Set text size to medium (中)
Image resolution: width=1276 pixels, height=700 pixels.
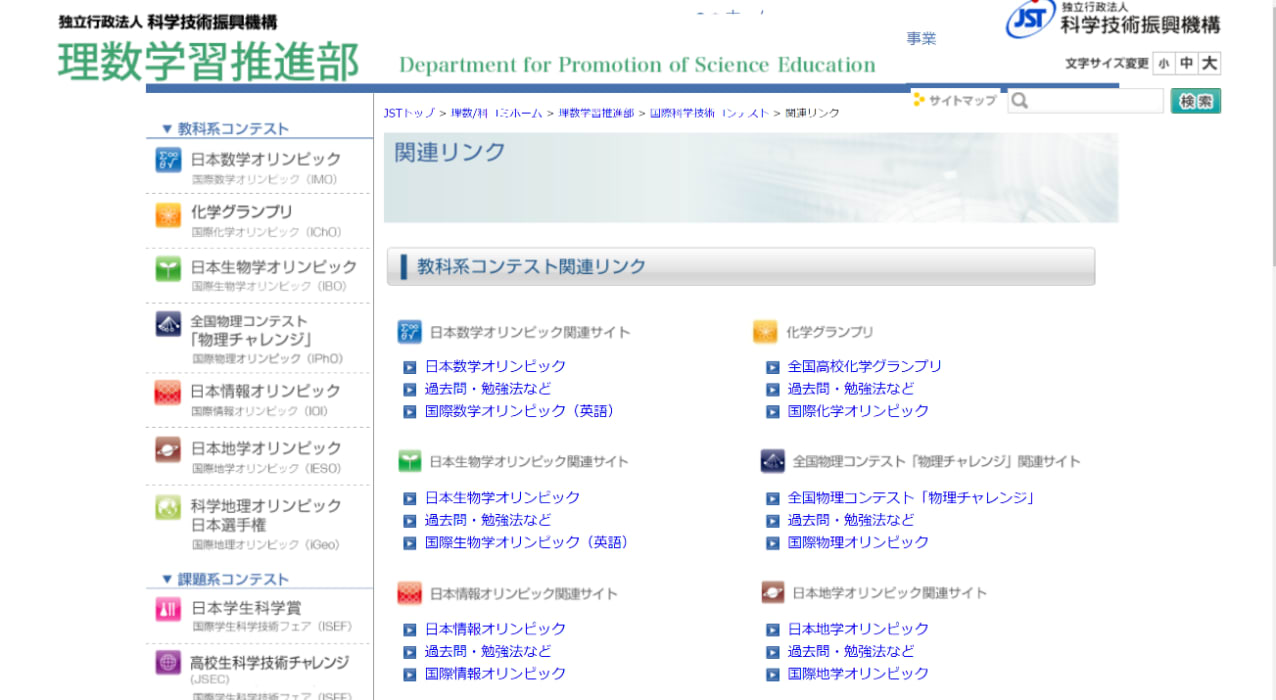click(1186, 64)
